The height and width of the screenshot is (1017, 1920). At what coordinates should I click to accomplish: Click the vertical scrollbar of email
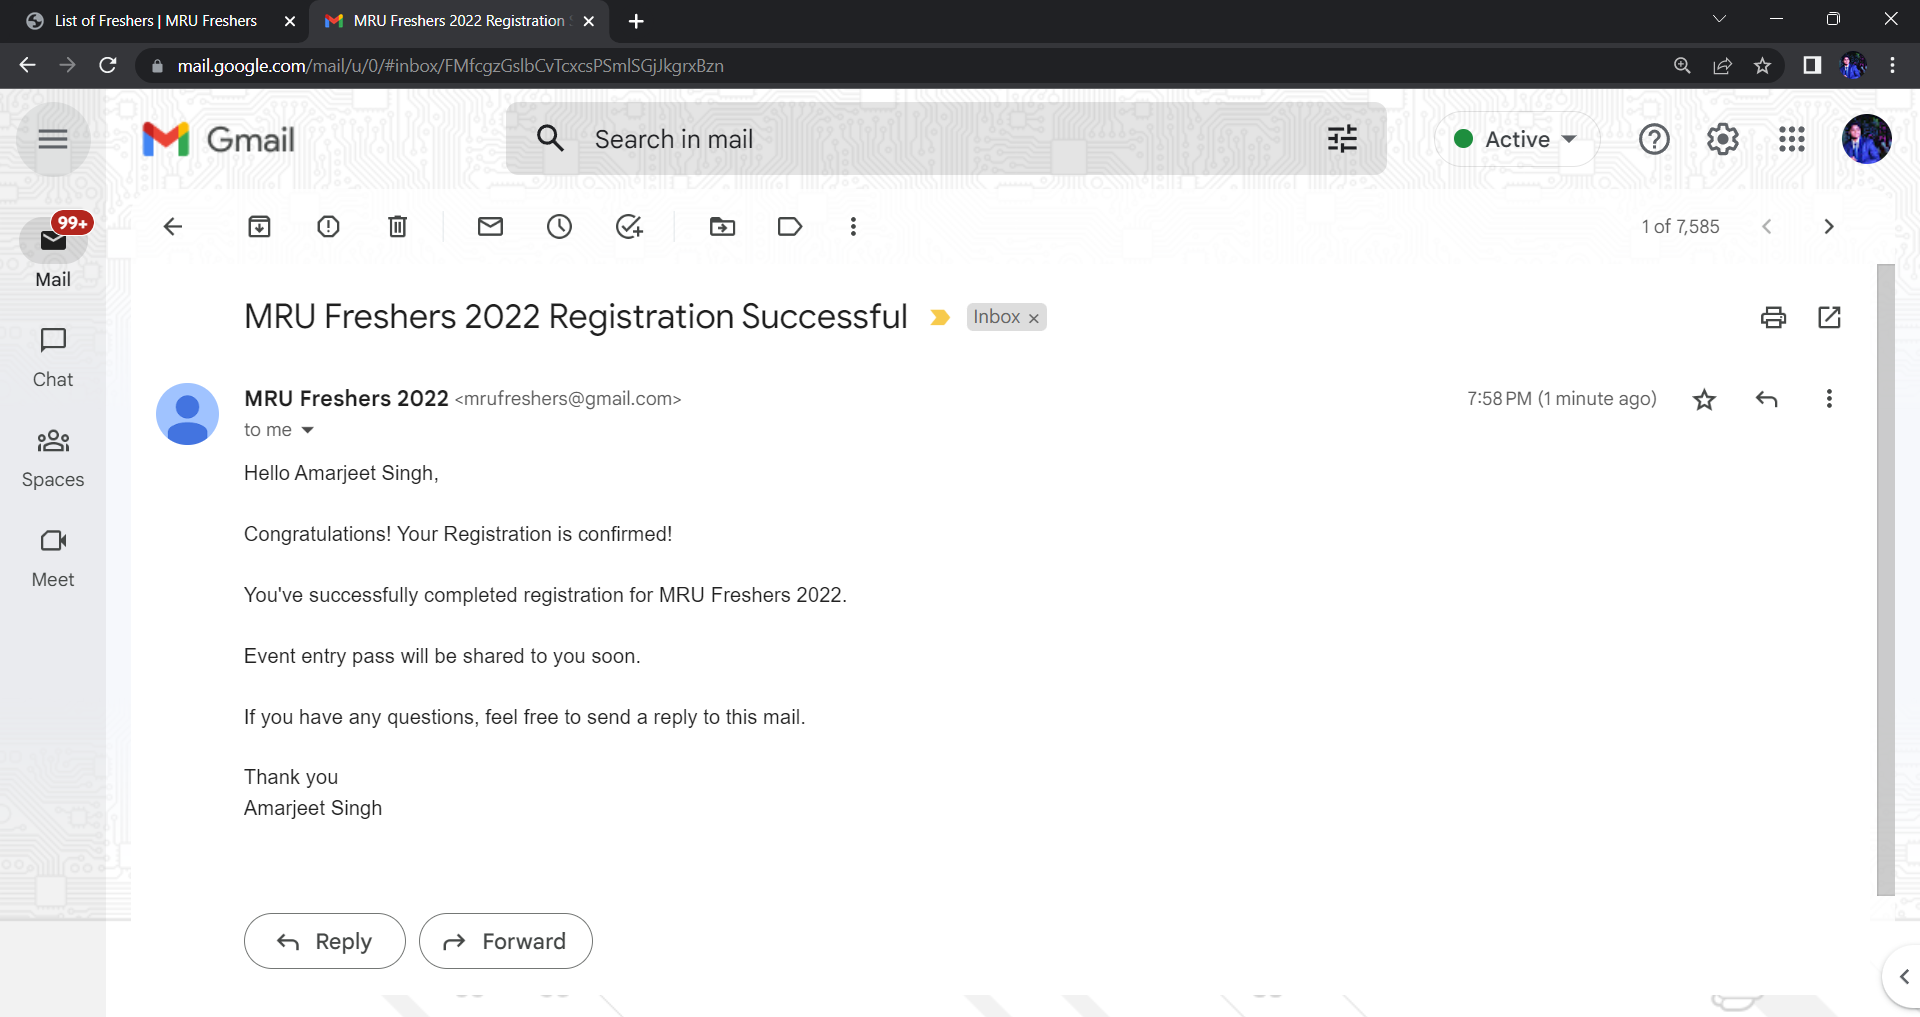[x=1885, y=580]
